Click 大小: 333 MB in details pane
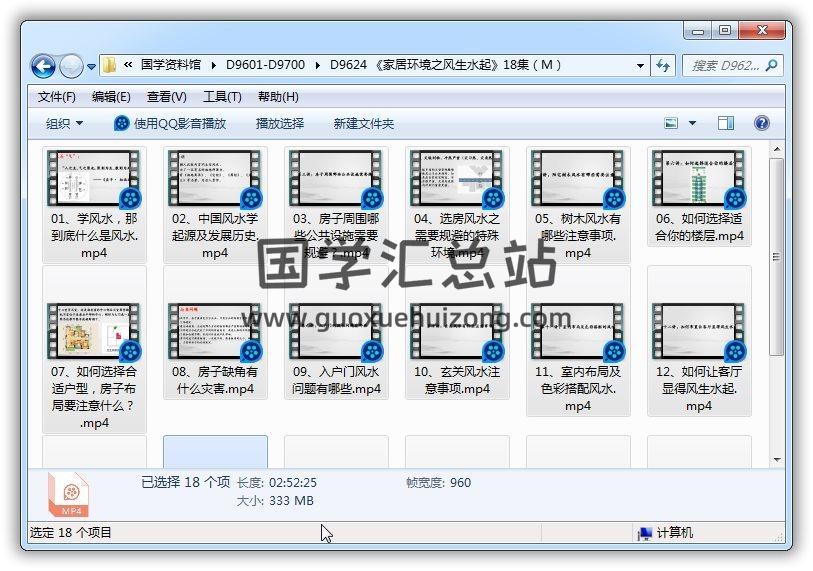The height and width of the screenshot is (571, 813). (275, 501)
